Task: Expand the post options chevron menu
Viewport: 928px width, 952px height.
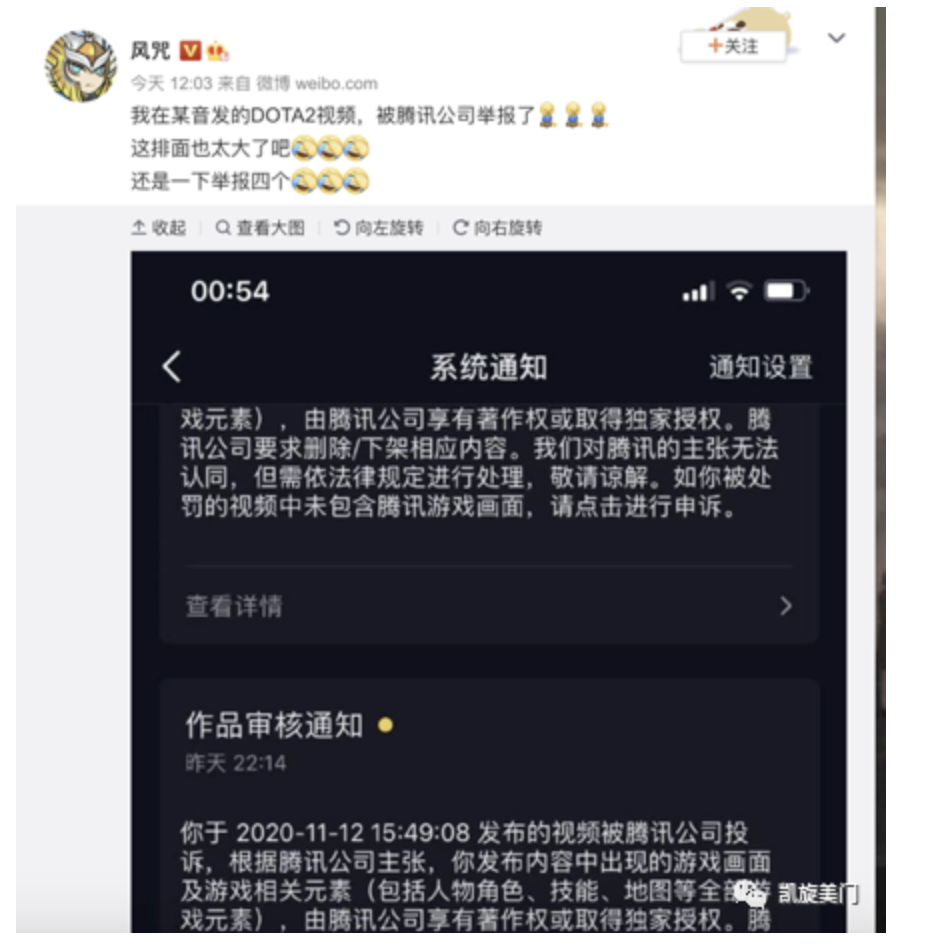Action: point(836,38)
